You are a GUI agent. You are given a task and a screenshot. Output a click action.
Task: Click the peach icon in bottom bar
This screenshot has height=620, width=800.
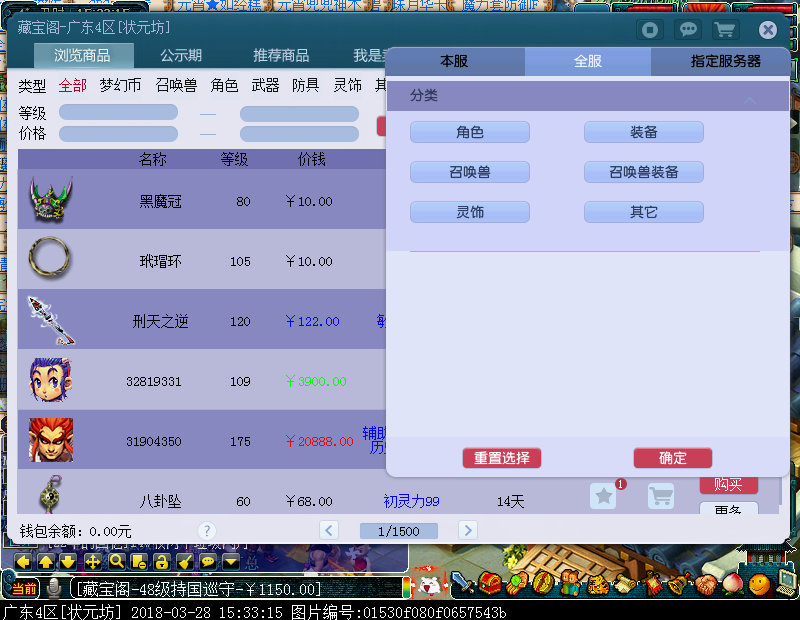[x=733, y=583]
